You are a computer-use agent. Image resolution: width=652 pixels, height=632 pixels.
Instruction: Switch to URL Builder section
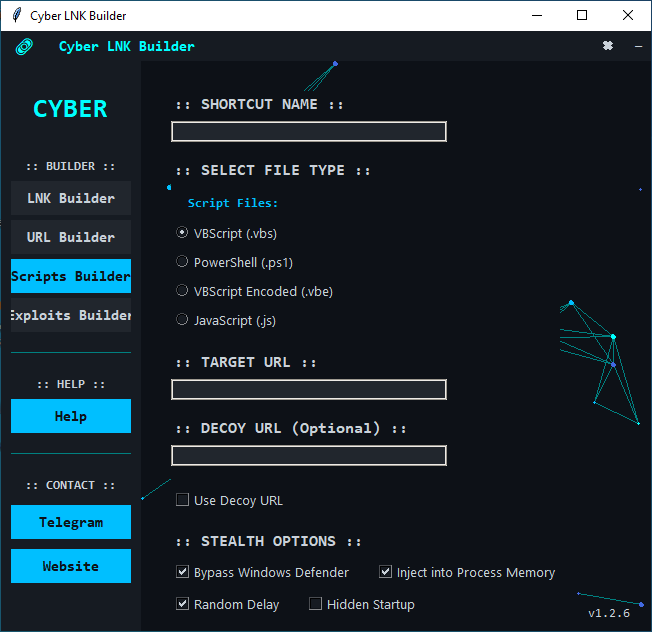tap(71, 237)
